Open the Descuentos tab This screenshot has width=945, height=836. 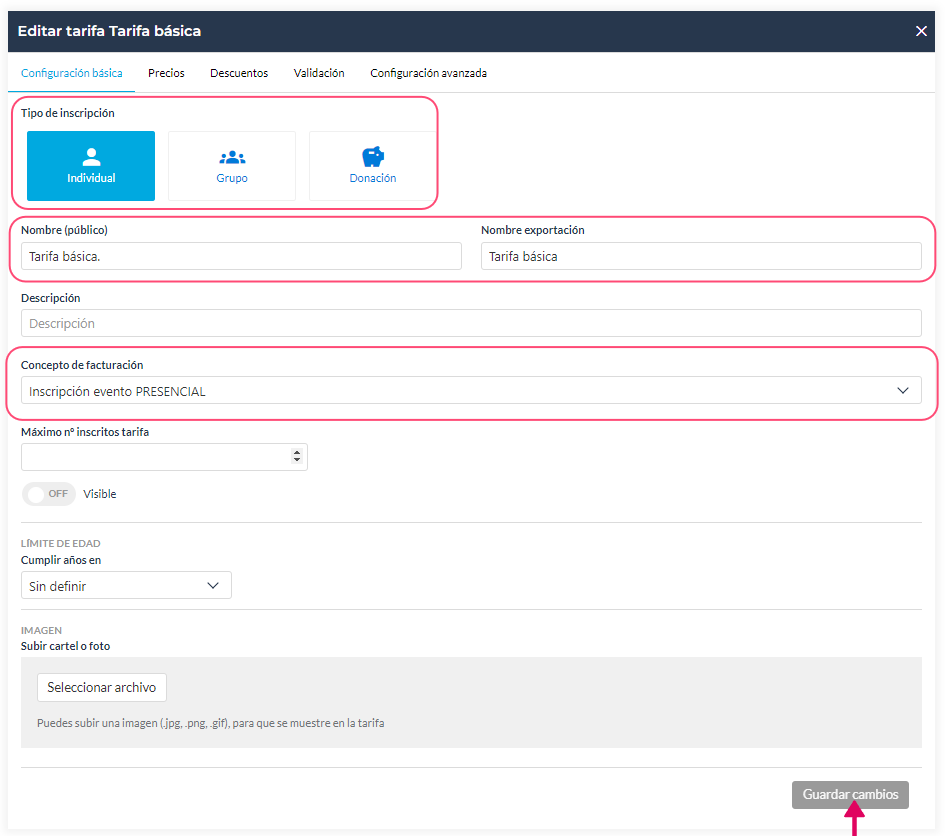[239, 73]
